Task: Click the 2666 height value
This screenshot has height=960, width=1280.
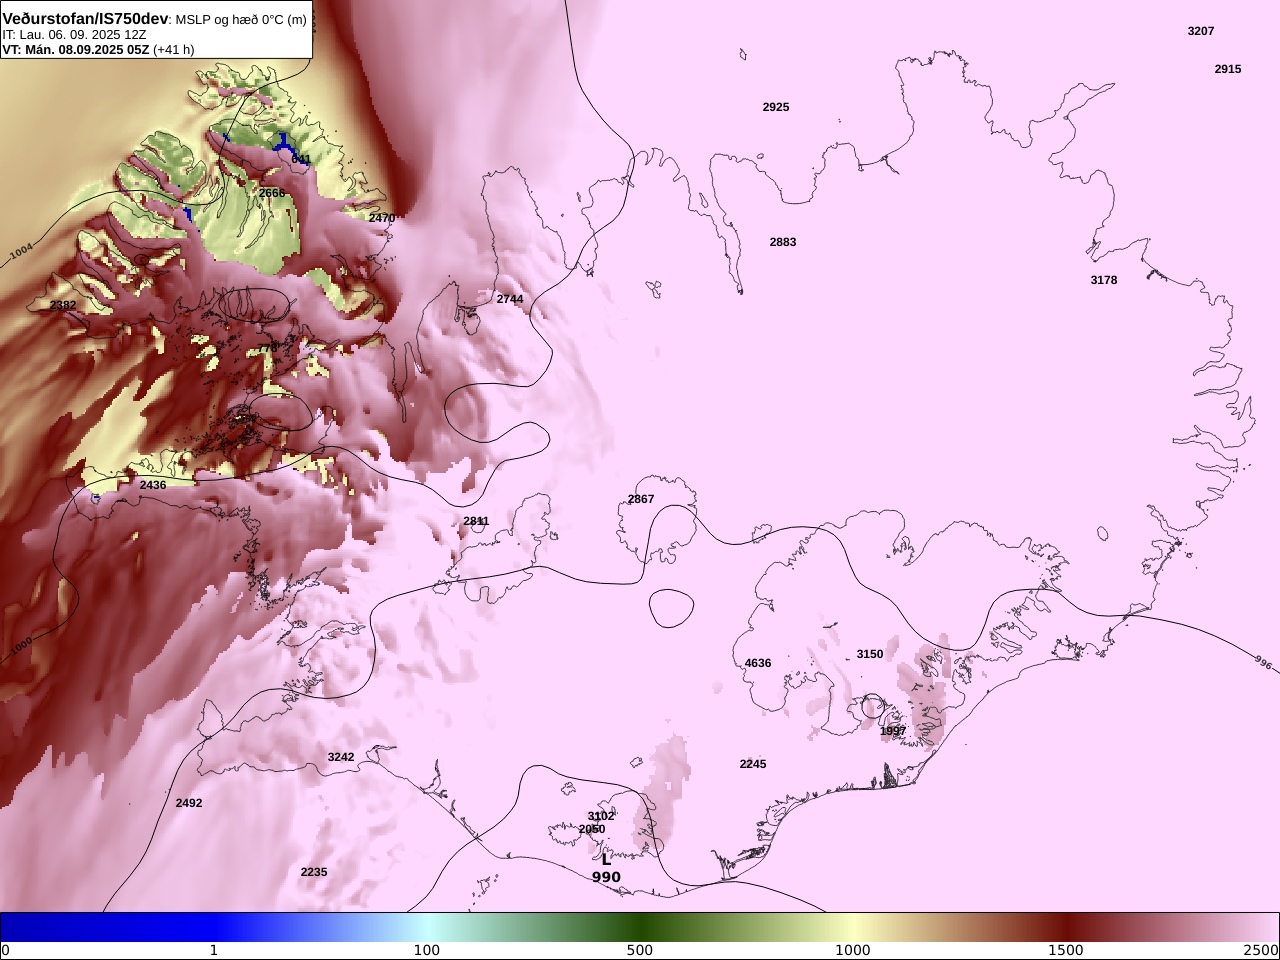Action: [272, 193]
